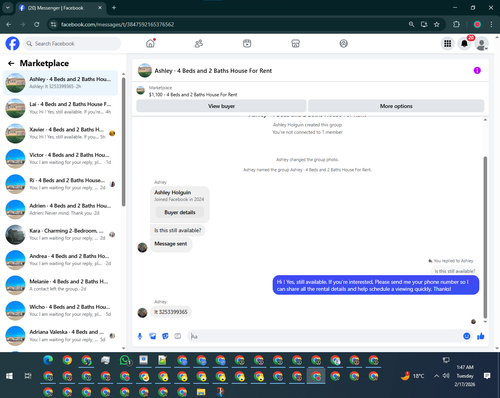Image resolution: width=500 pixels, height=398 pixels.
Task: Click the chat messages scrollbar
Action: [485, 237]
